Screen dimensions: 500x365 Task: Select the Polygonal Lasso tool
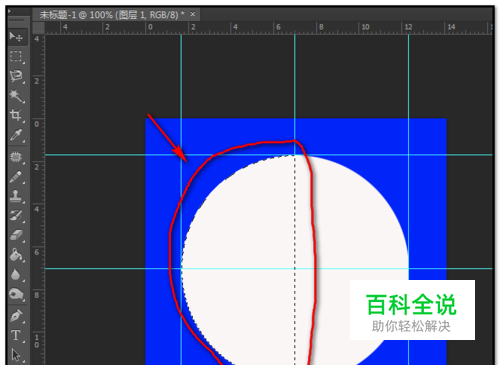[16, 76]
